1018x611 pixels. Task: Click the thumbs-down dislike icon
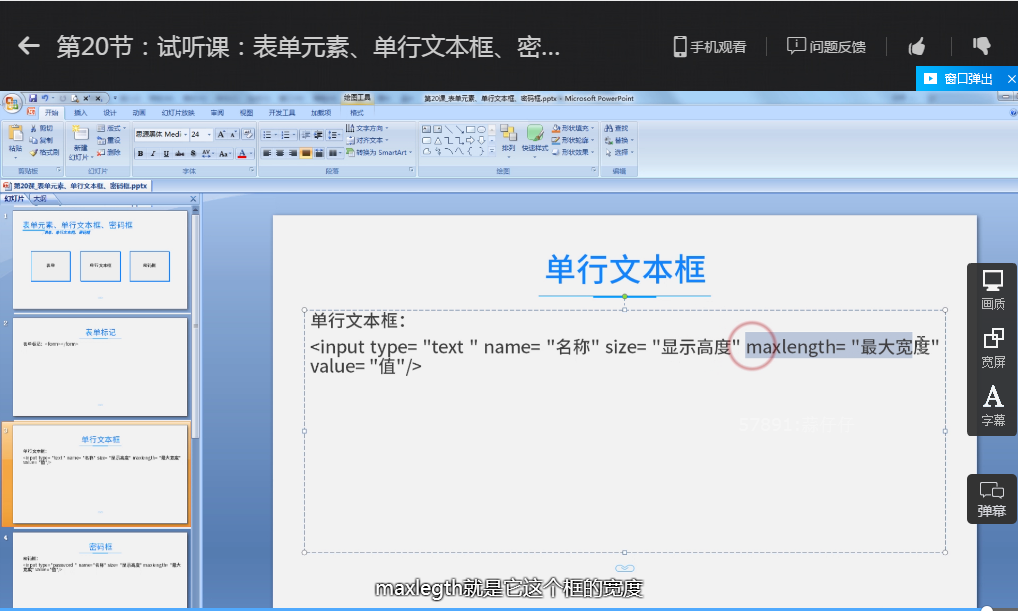981,46
